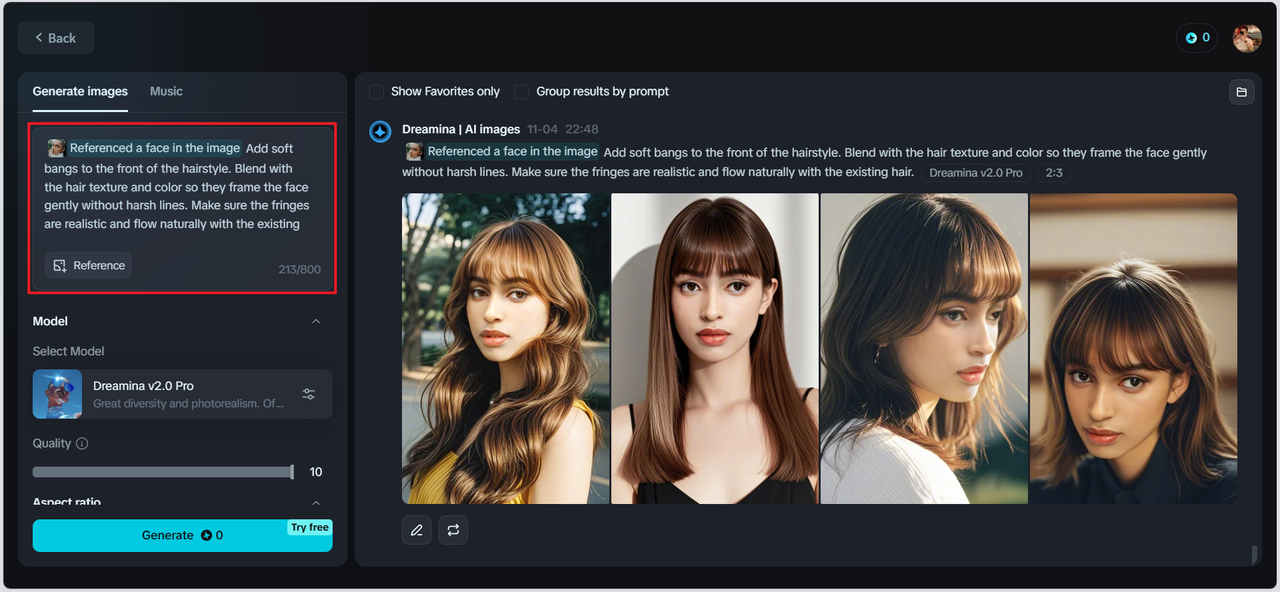This screenshot has width=1280, height=592.
Task: Click the referenced face thumbnail in prompt box
Action: click(56, 148)
